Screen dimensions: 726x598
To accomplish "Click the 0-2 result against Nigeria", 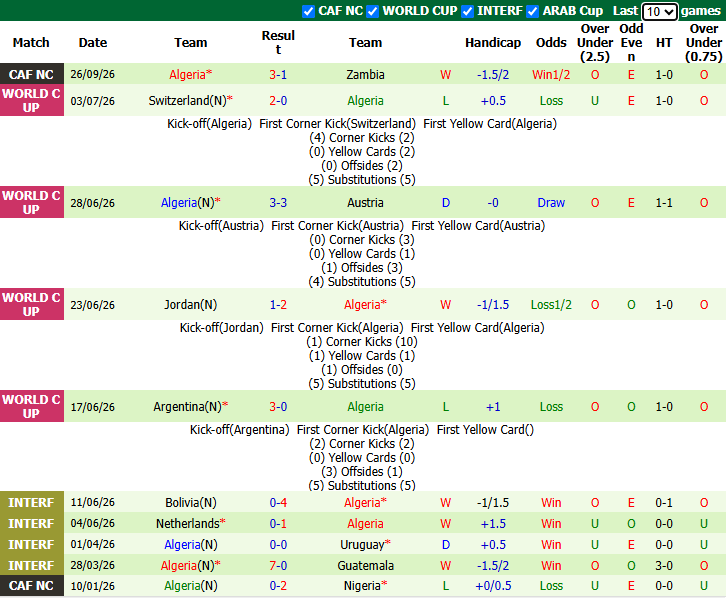I will (278, 586).
